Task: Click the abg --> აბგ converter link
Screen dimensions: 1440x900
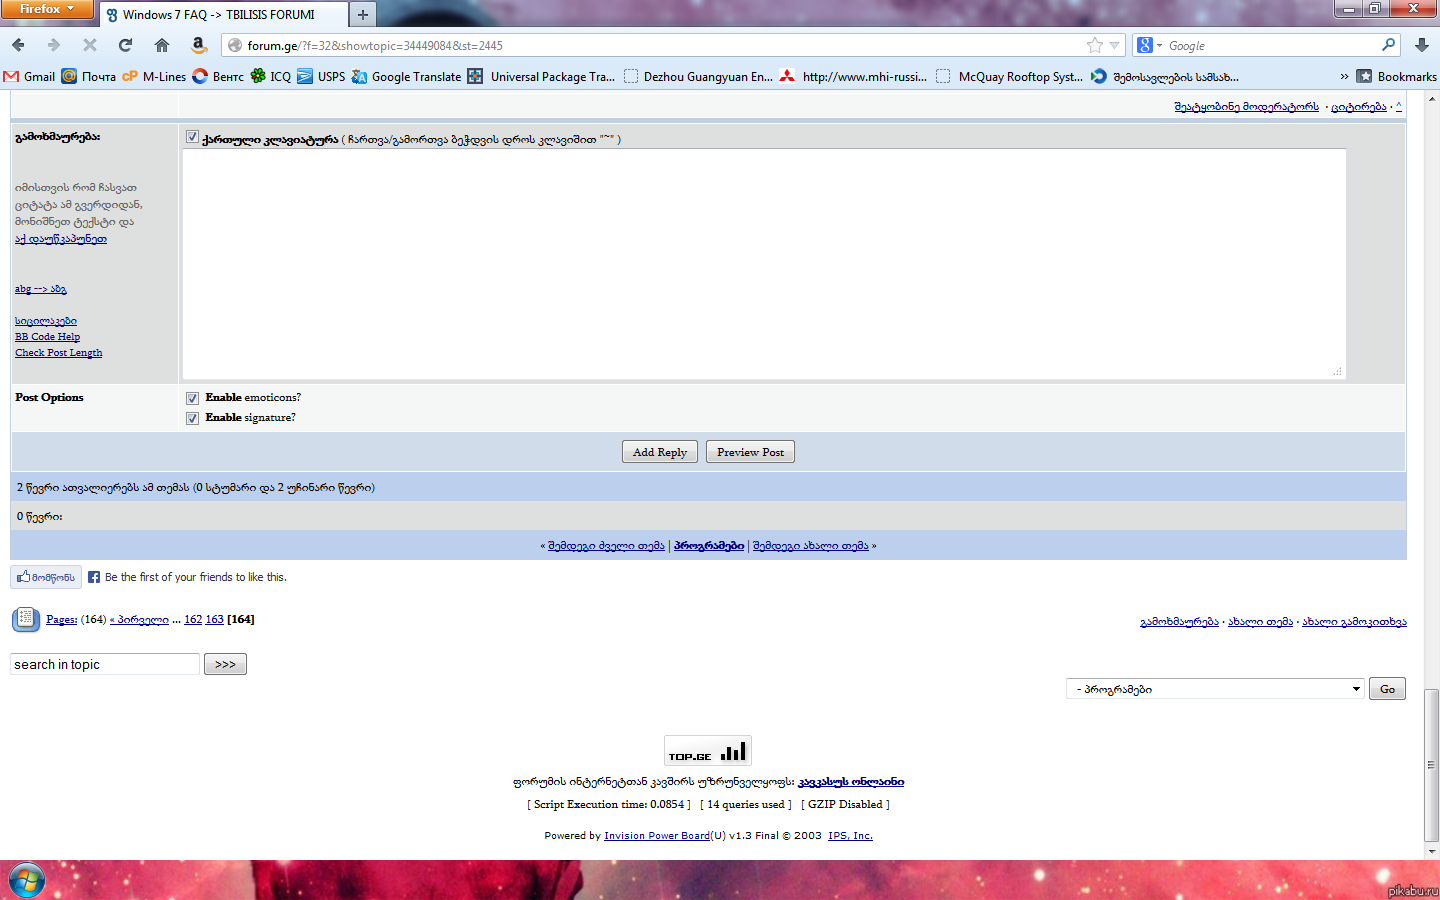Action: (x=40, y=289)
